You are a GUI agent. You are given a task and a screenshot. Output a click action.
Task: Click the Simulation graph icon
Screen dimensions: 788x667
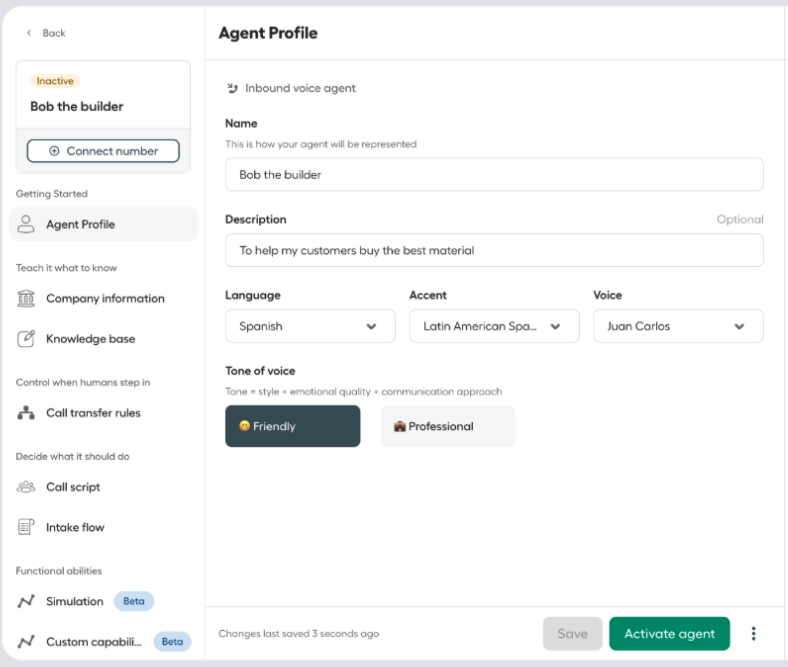(26, 601)
